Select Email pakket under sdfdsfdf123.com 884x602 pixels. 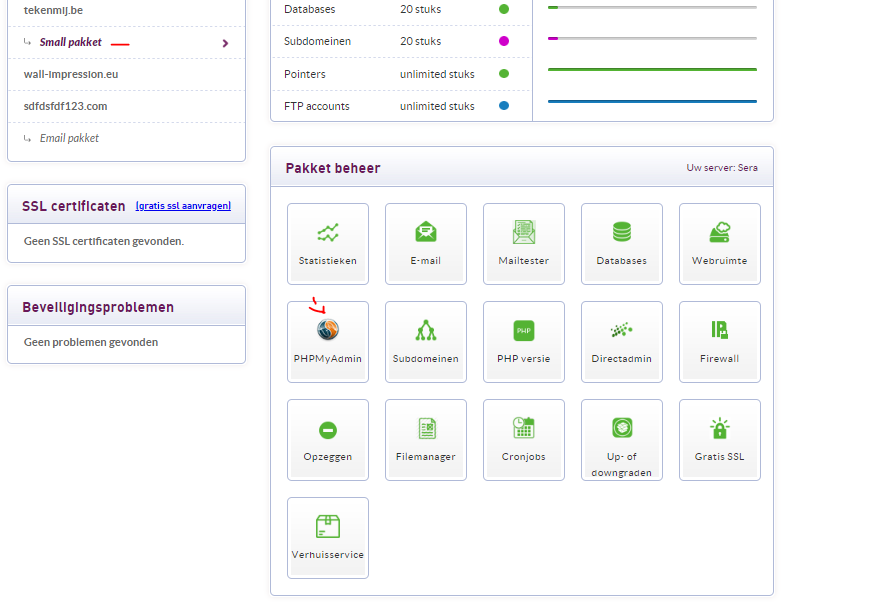click(69, 138)
